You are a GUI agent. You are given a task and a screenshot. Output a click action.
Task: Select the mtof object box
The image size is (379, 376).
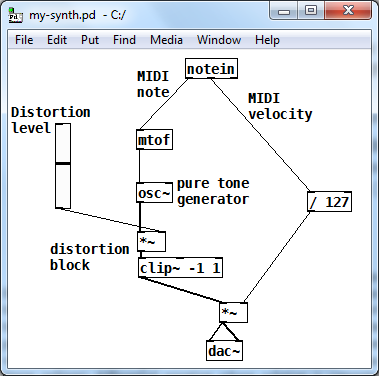(154, 140)
